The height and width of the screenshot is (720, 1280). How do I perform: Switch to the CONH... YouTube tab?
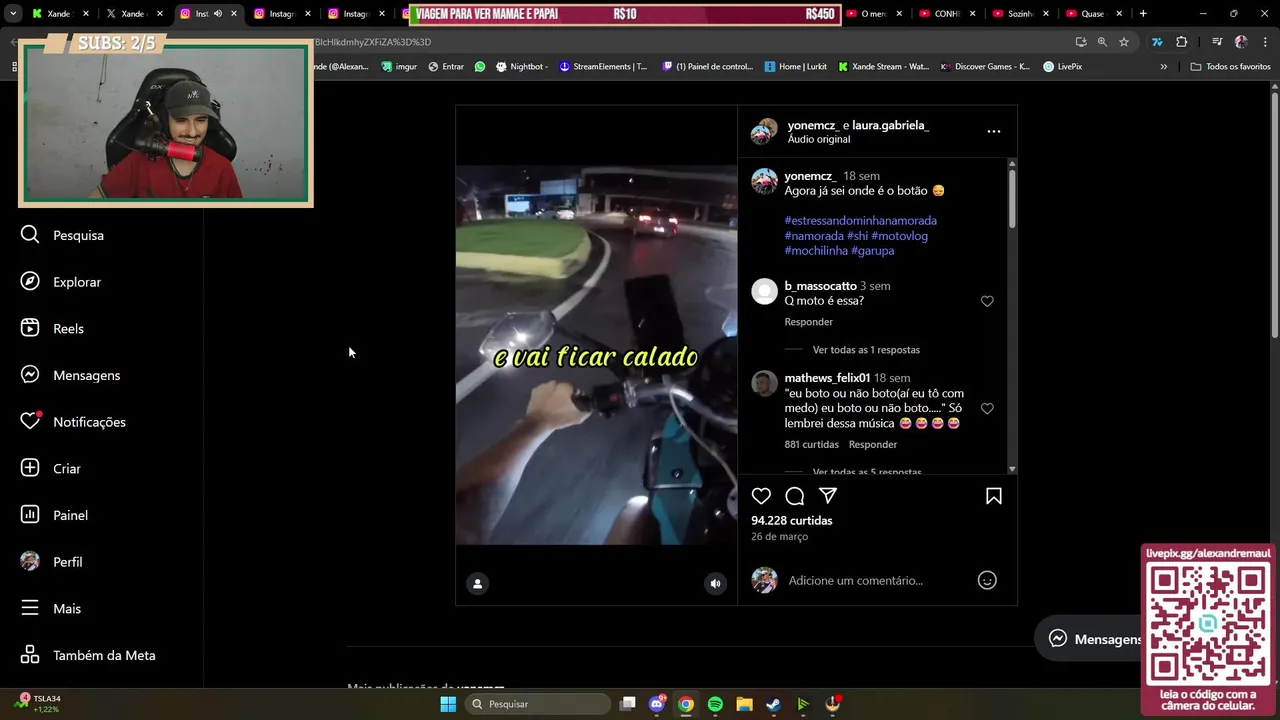(949, 14)
